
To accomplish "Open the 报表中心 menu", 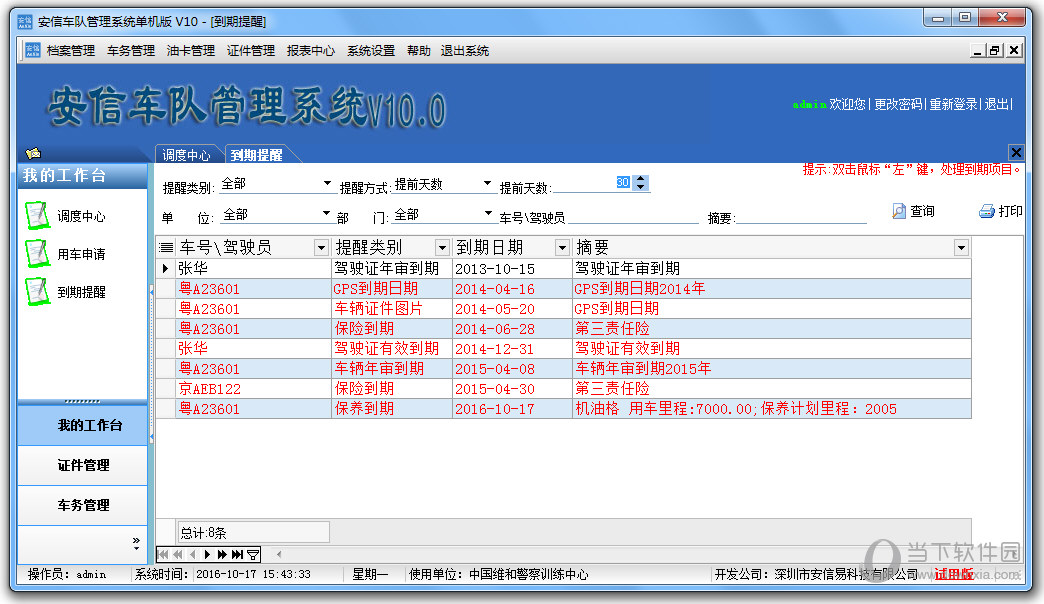I will tap(310, 50).
